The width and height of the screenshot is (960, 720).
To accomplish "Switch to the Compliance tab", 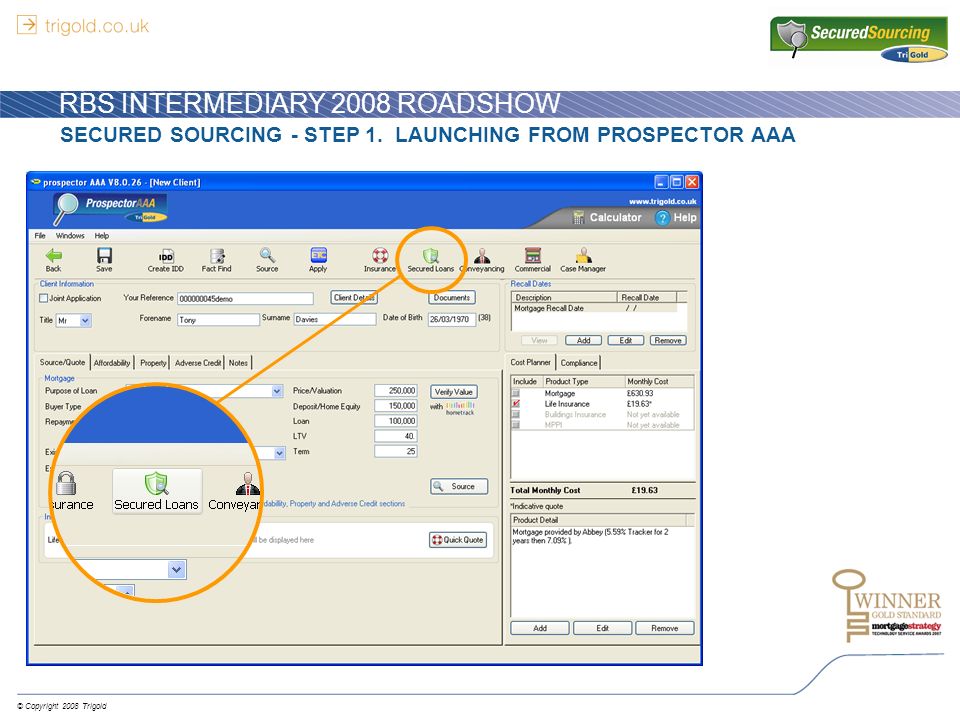I will [x=579, y=363].
